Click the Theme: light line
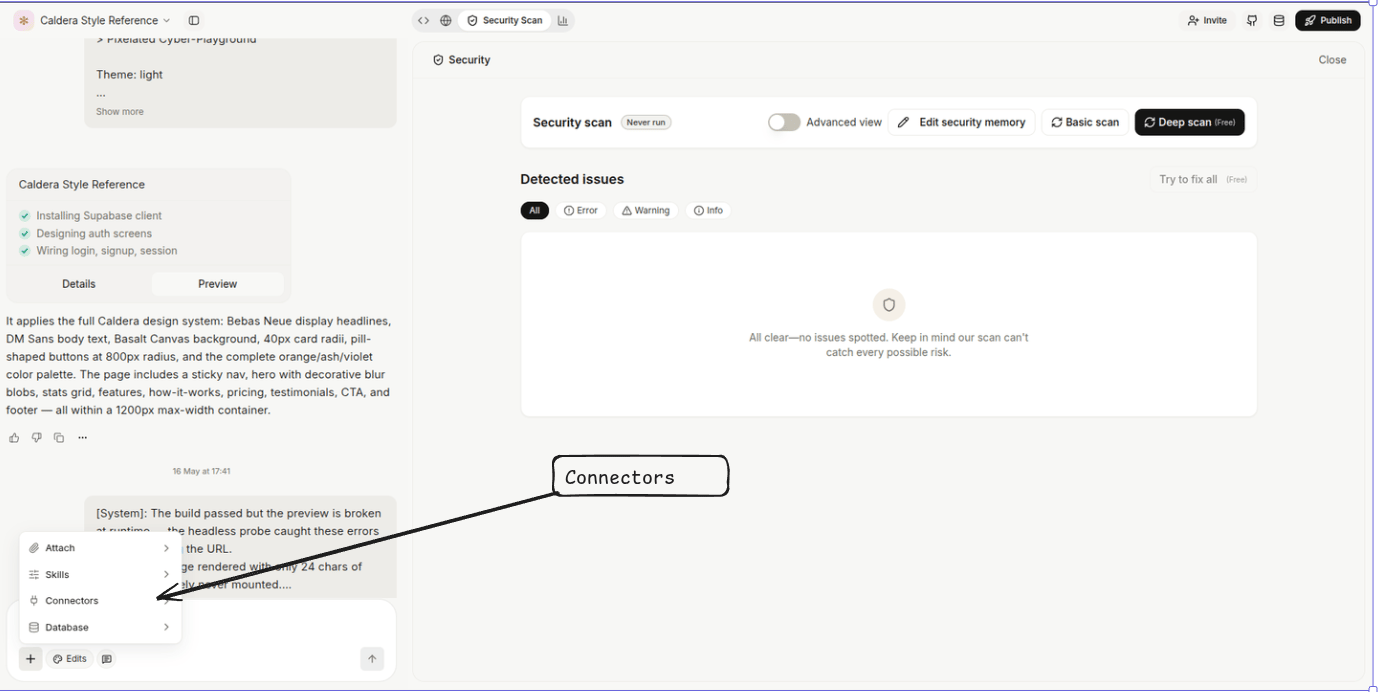The image size is (1378, 692). click(x=129, y=75)
